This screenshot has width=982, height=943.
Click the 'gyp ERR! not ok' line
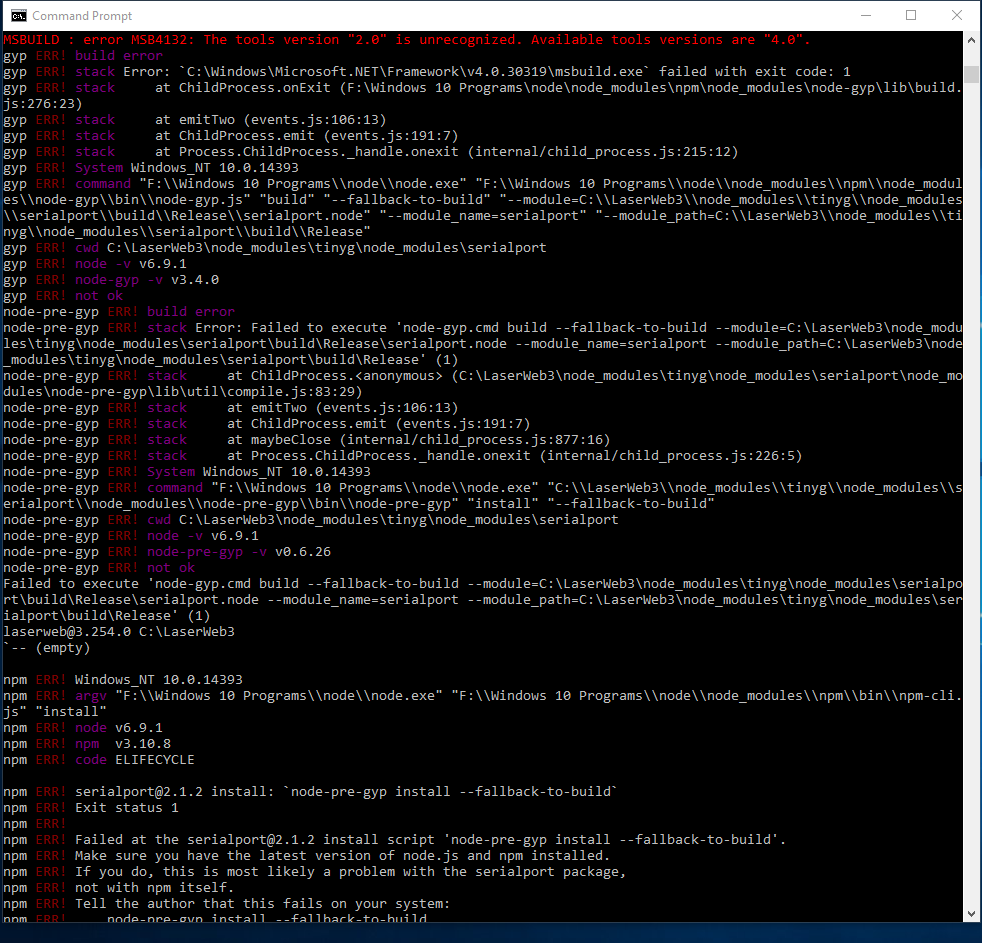63,296
